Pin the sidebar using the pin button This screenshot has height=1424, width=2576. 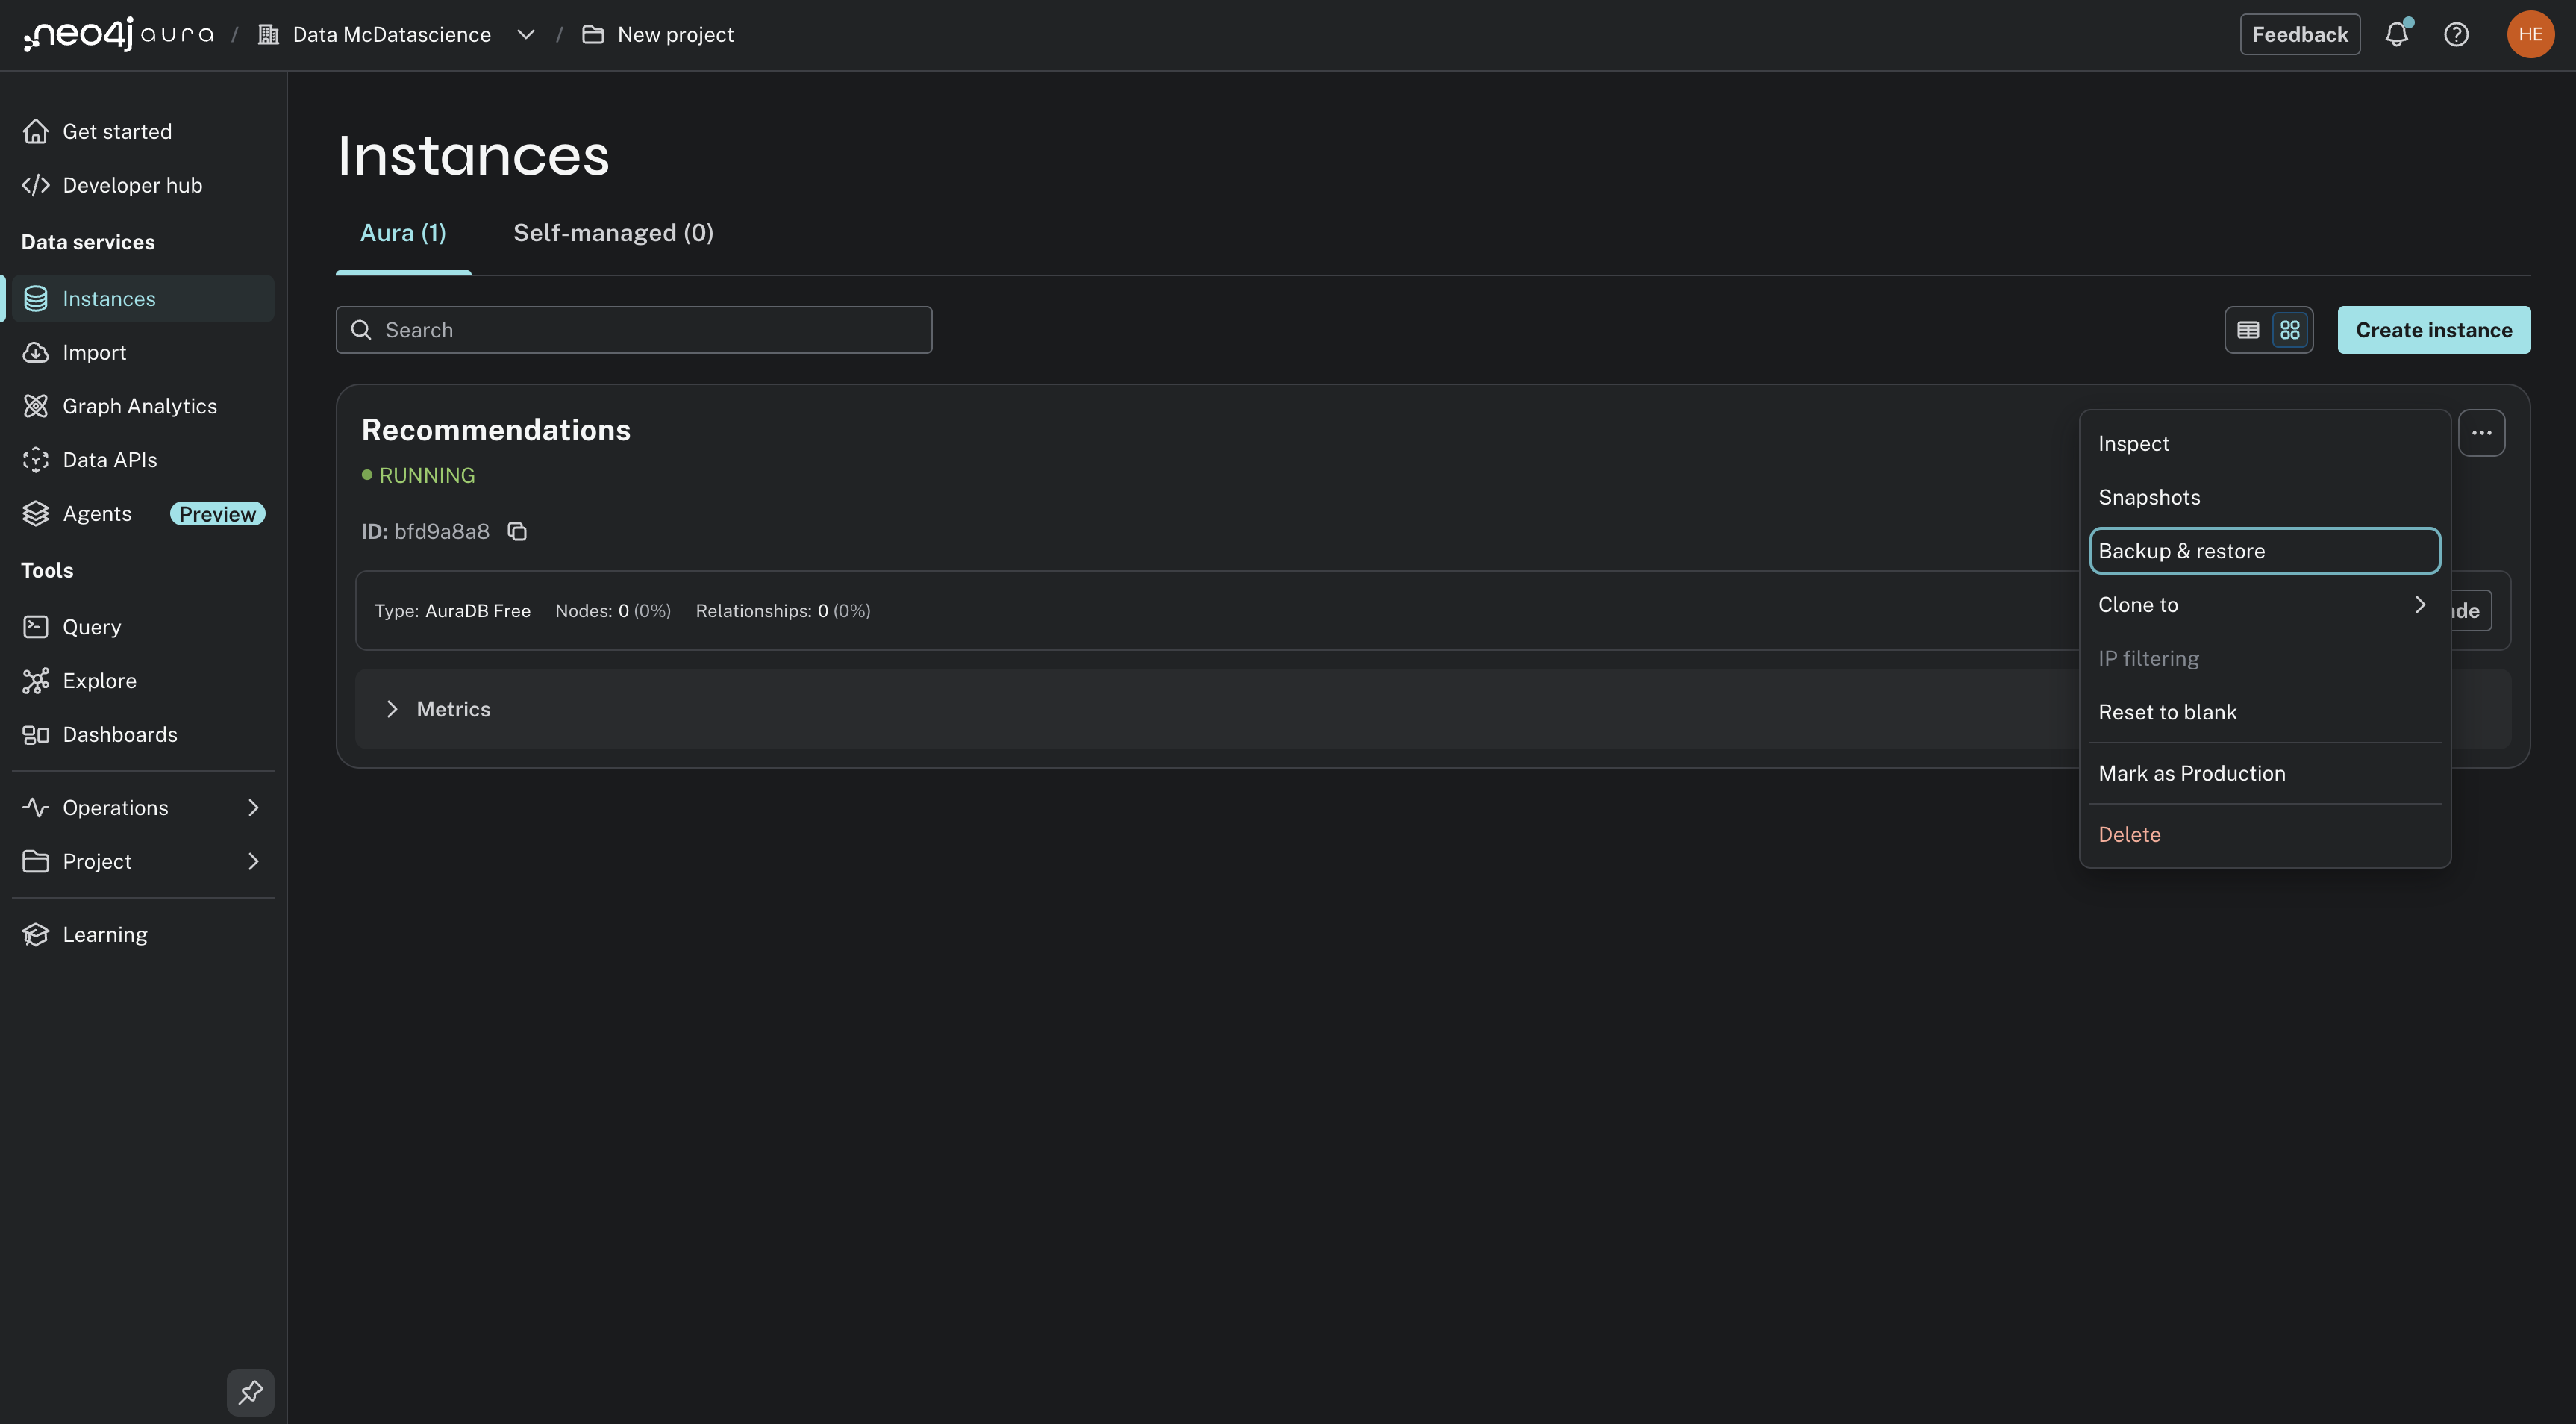pyautogui.click(x=250, y=1392)
